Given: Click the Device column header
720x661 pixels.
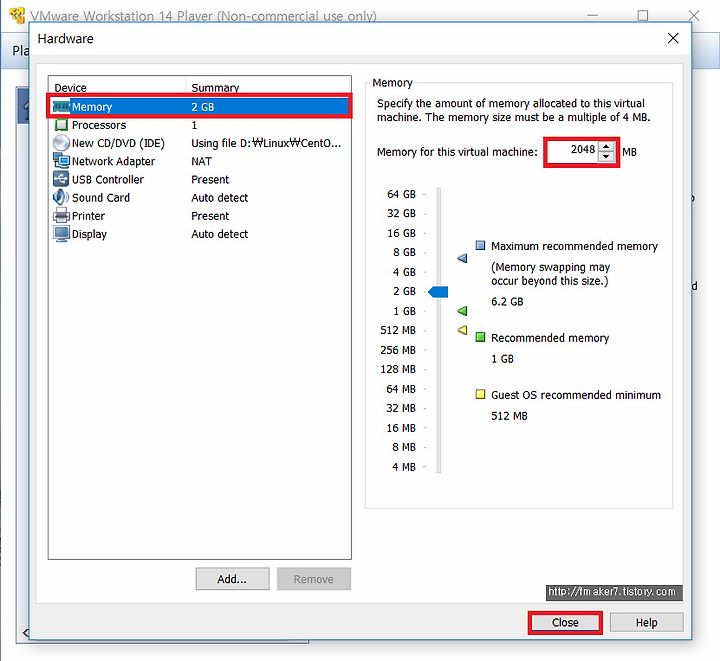Looking at the screenshot, I should point(117,87).
